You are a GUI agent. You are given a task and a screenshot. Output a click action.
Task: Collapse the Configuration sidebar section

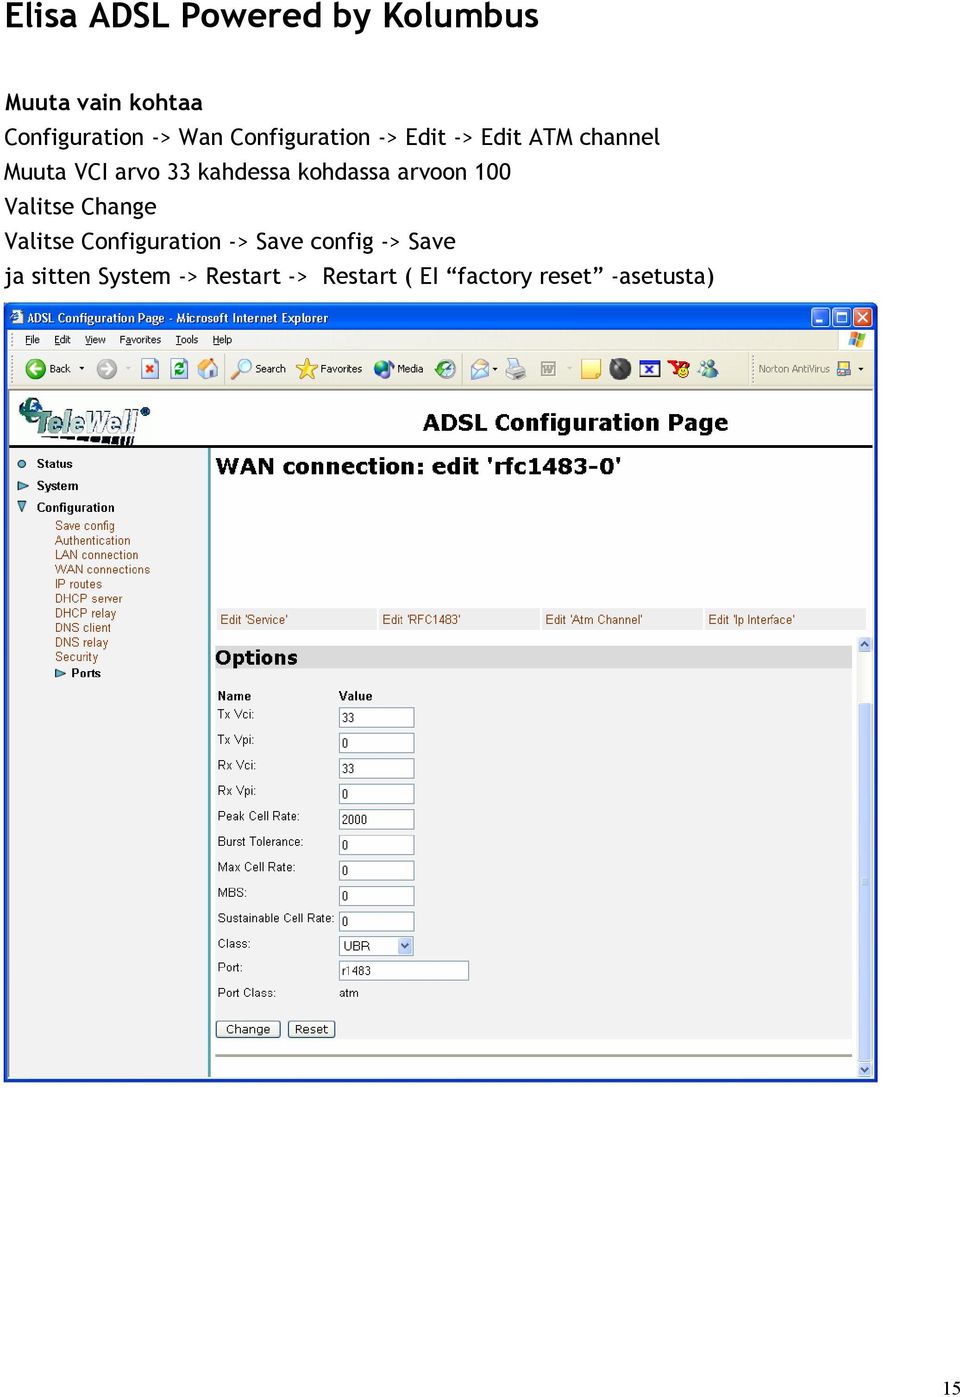(22, 507)
